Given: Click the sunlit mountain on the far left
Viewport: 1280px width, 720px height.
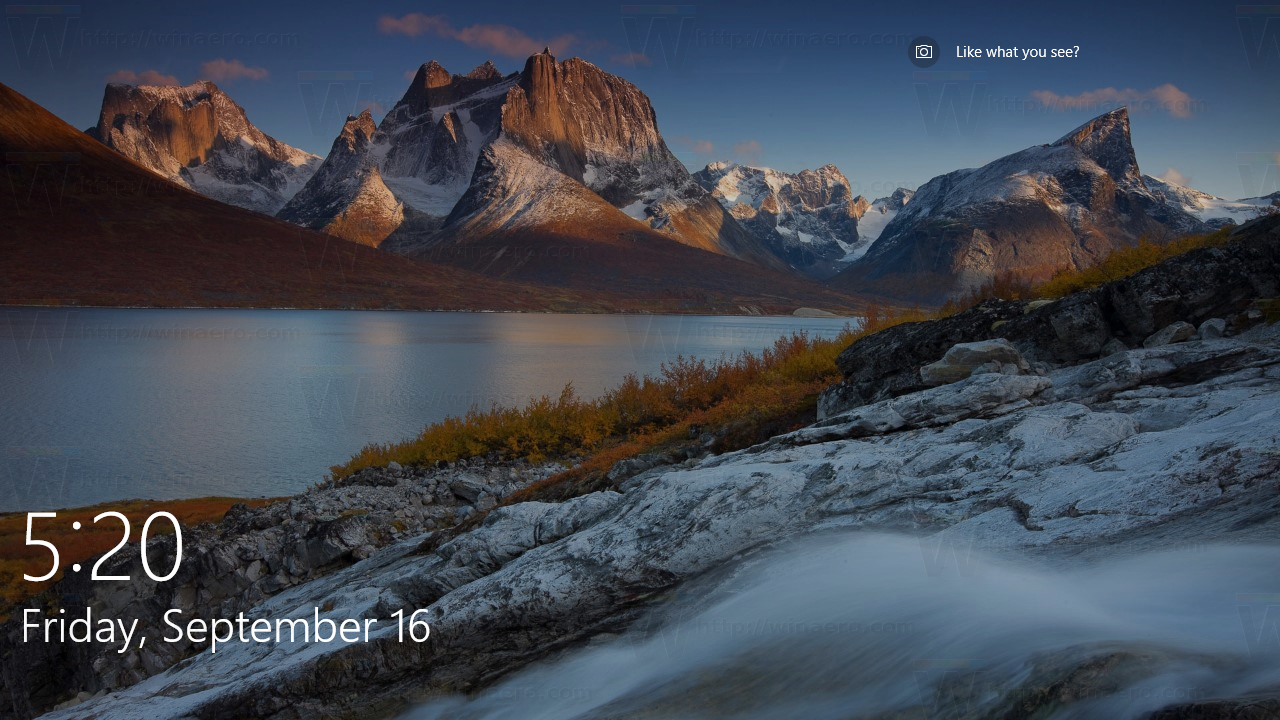Looking at the screenshot, I should pyautogui.click(x=190, y=130).
